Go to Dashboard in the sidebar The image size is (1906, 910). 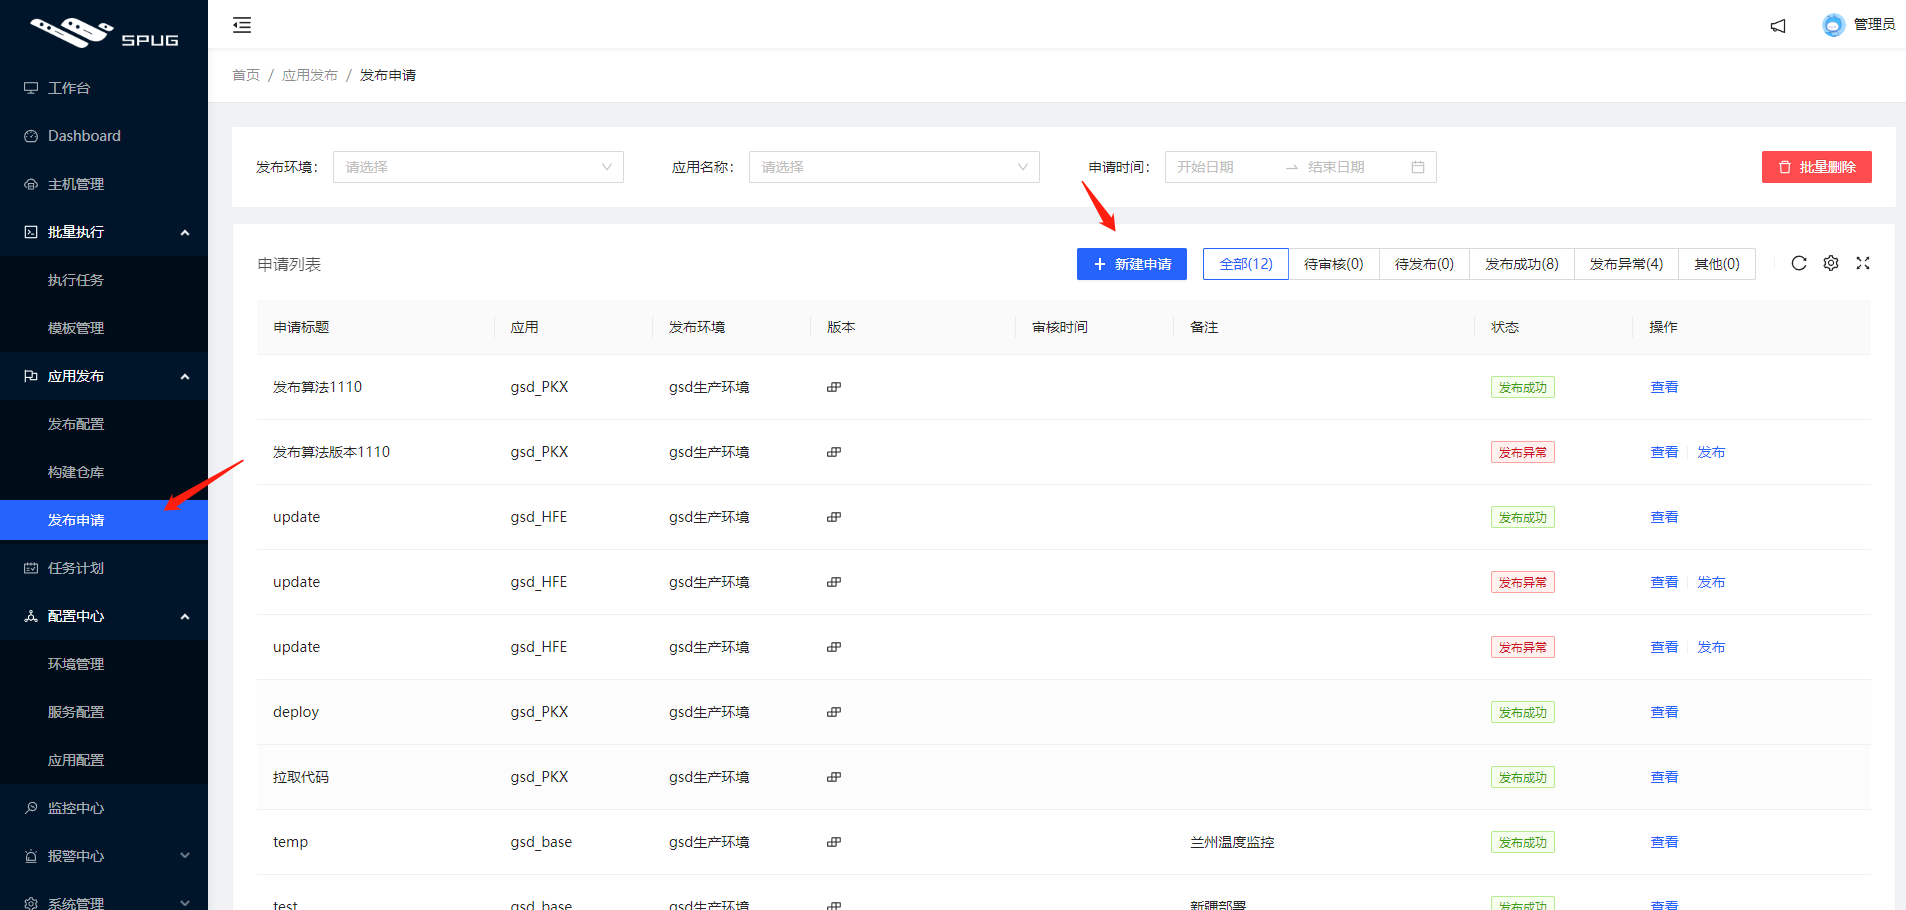point(104,136)
